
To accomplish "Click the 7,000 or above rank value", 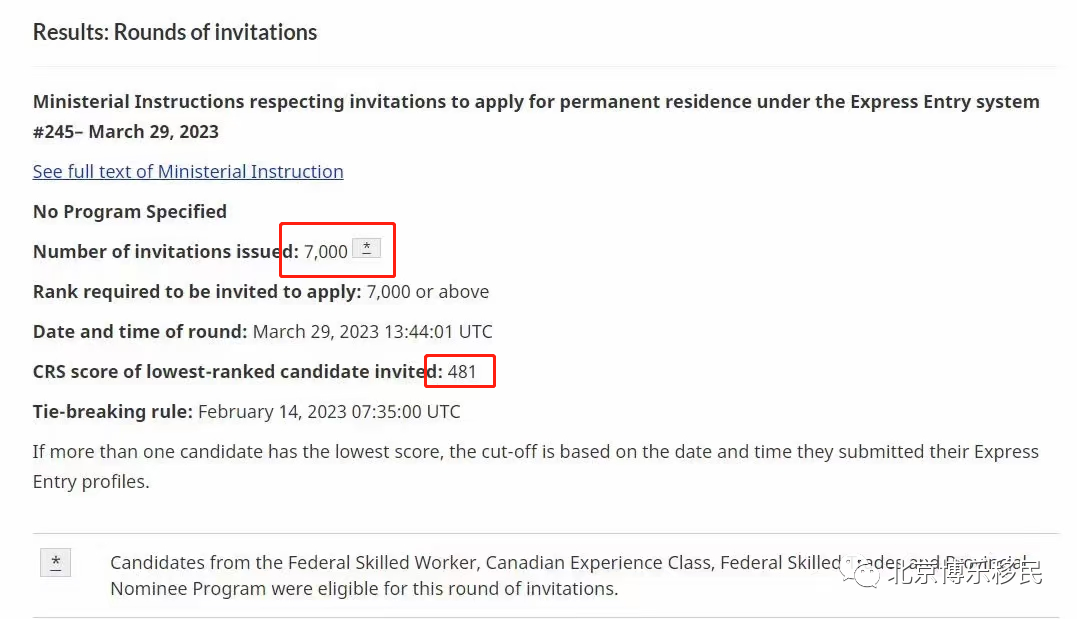I will pos(427,292).
